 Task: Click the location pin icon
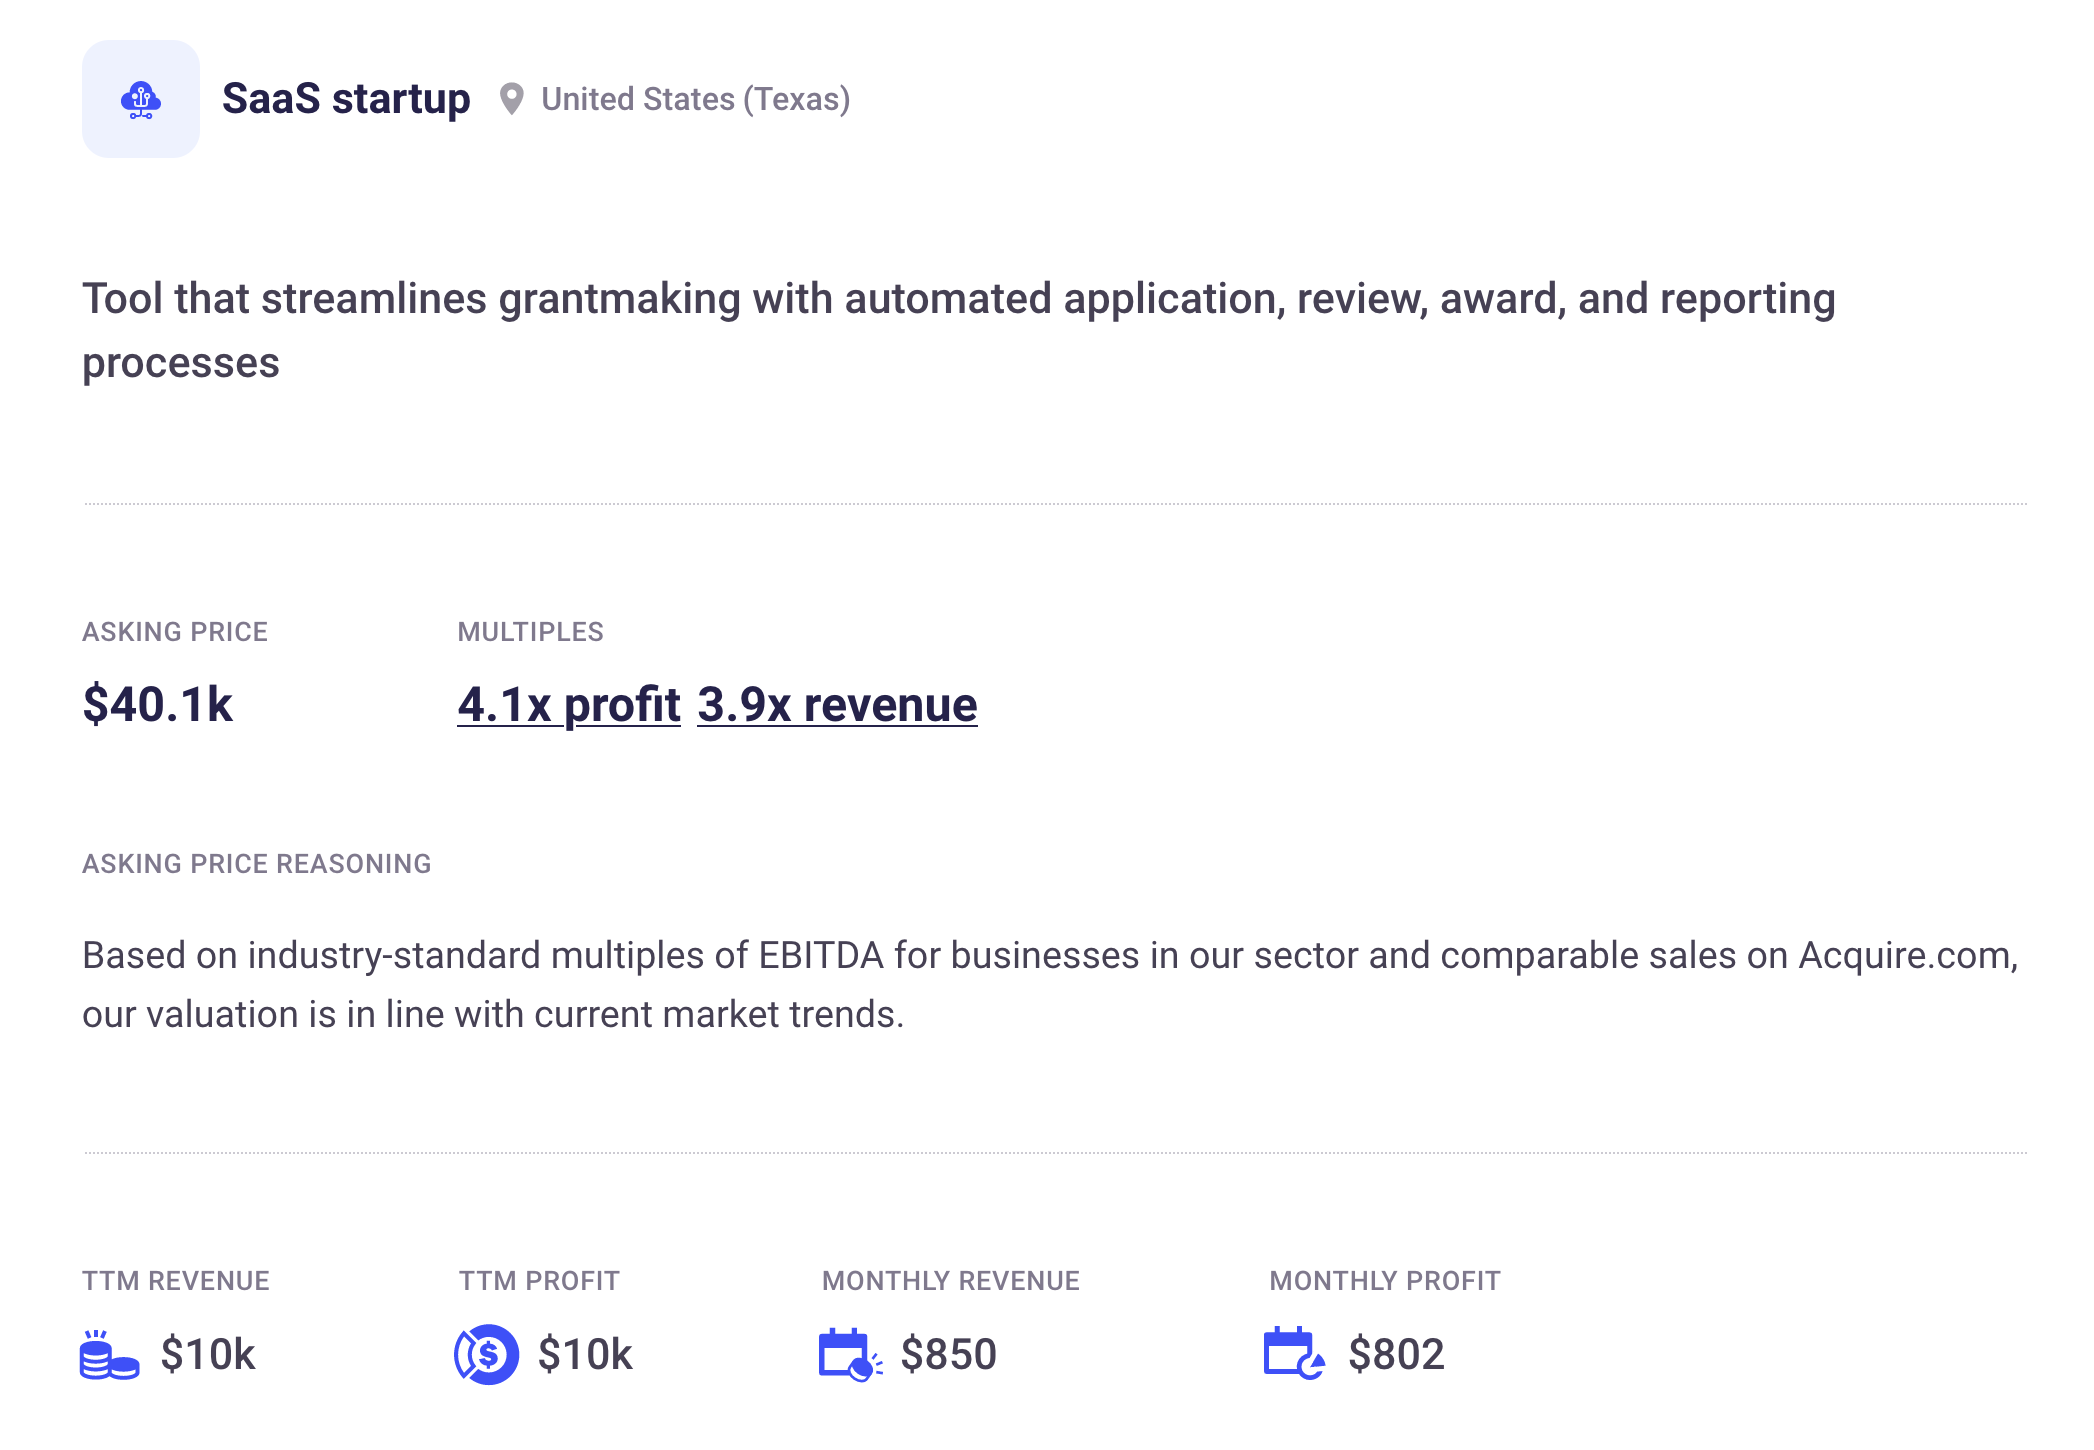(511, 99)
